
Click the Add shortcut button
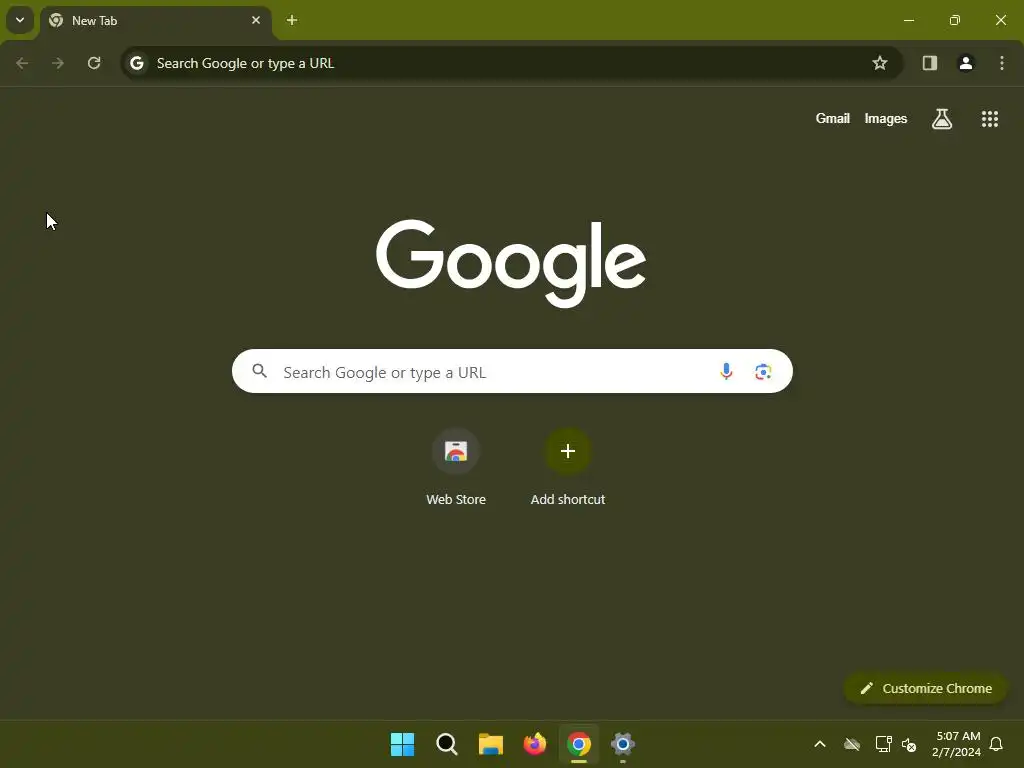point(568,468)
